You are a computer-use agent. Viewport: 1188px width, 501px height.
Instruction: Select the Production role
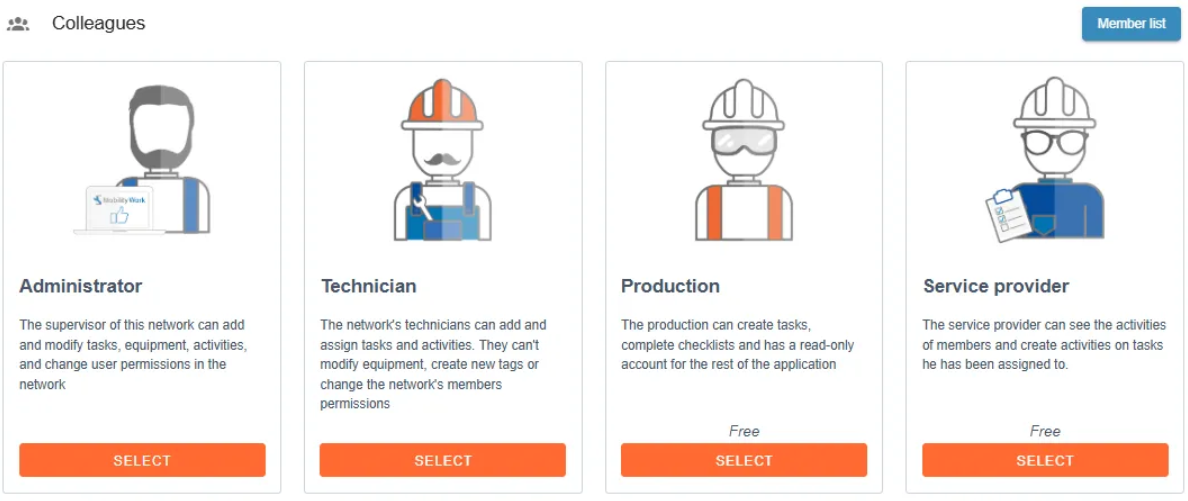tap(744, 460)
